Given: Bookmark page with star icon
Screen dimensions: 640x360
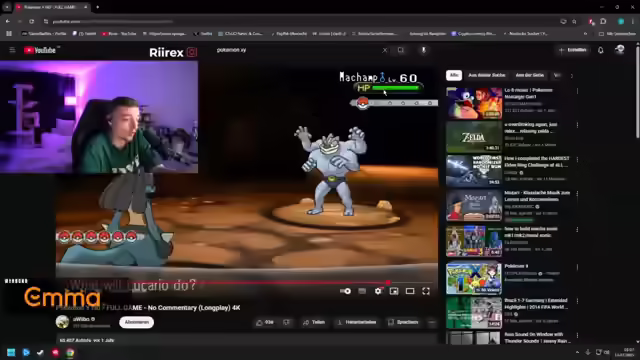Looking at the screenshot, I should pyautogui.click(x=574, y=21).
